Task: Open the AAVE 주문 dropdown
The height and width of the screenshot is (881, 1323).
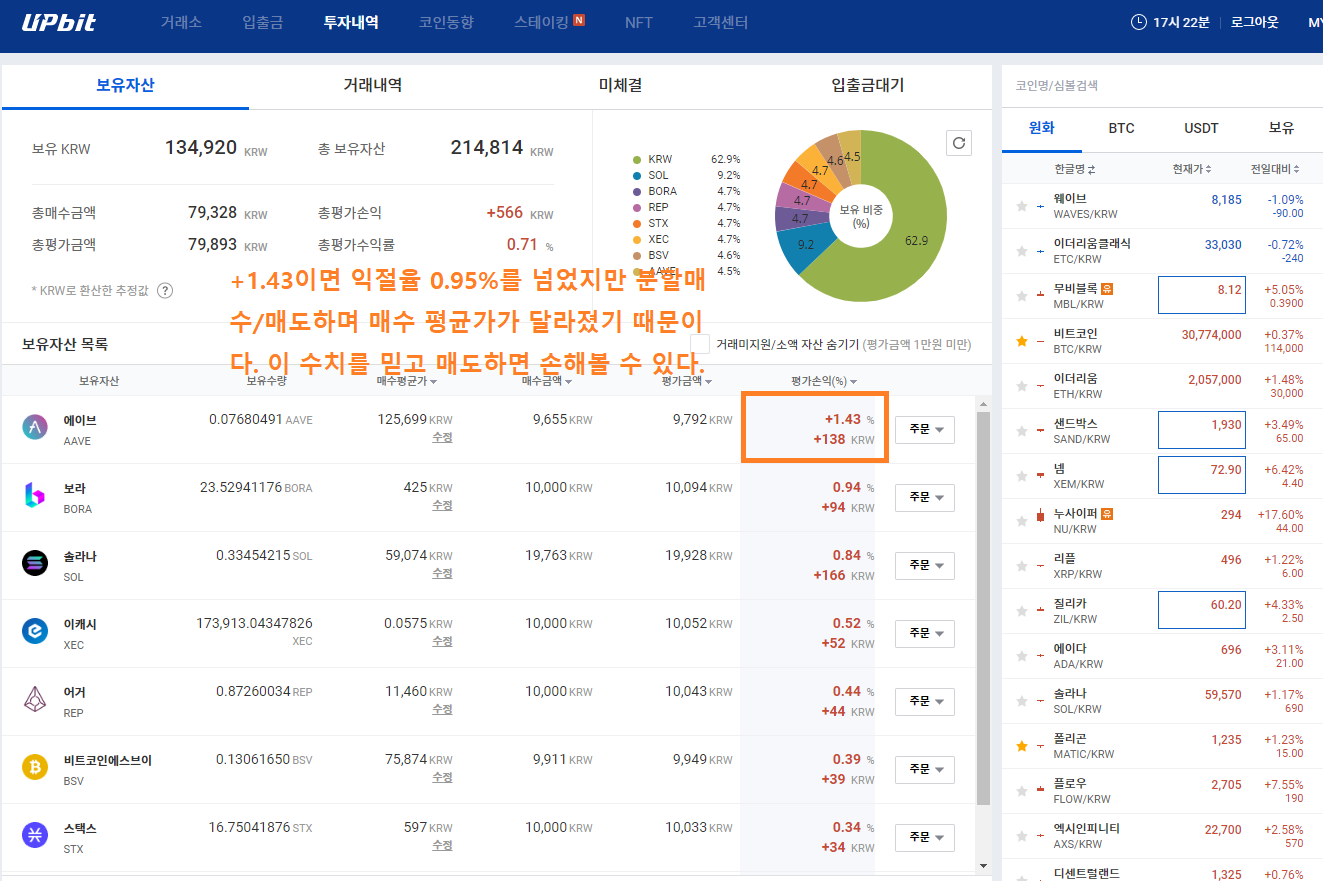Action: [924, 430]
